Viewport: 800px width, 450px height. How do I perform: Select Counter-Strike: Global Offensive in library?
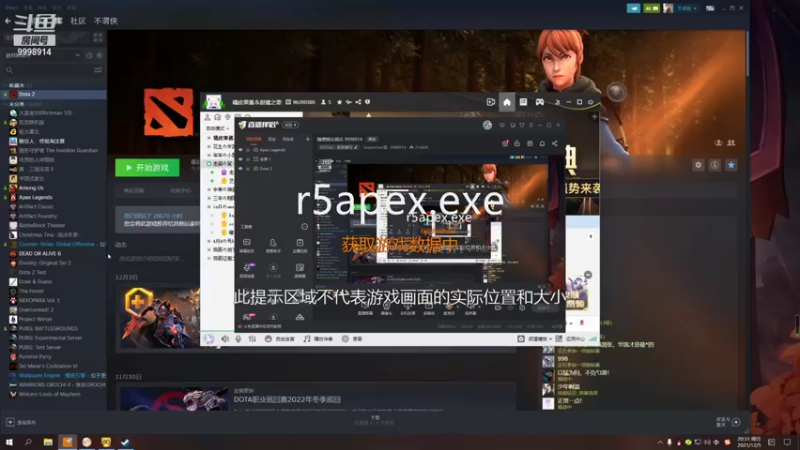click(54, 244)
